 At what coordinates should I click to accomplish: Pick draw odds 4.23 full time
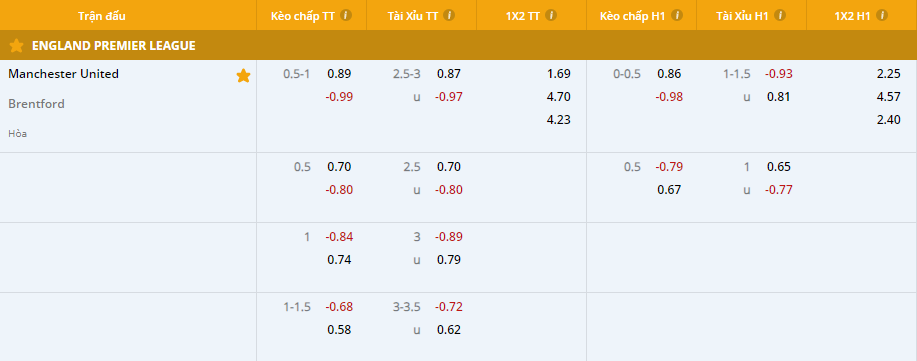coord(559,119)
